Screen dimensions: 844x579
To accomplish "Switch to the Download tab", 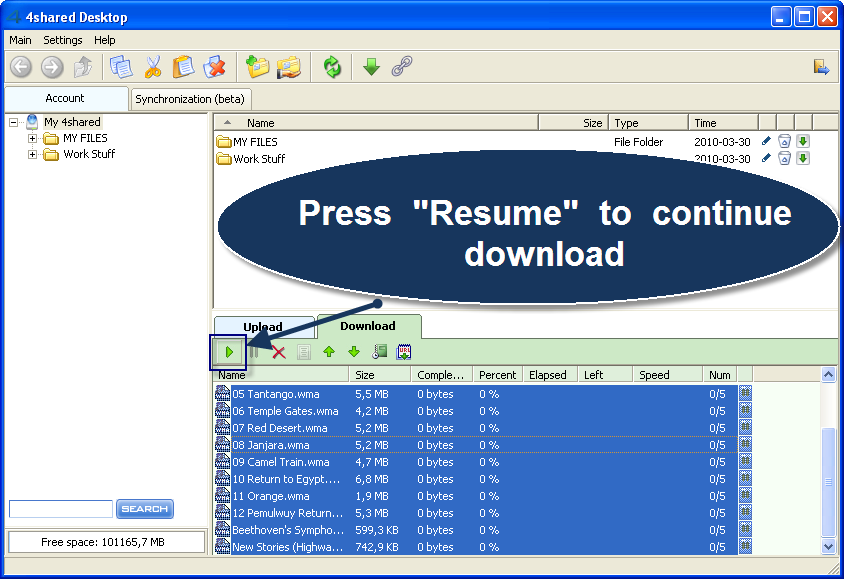I will (x=368, y=326).
